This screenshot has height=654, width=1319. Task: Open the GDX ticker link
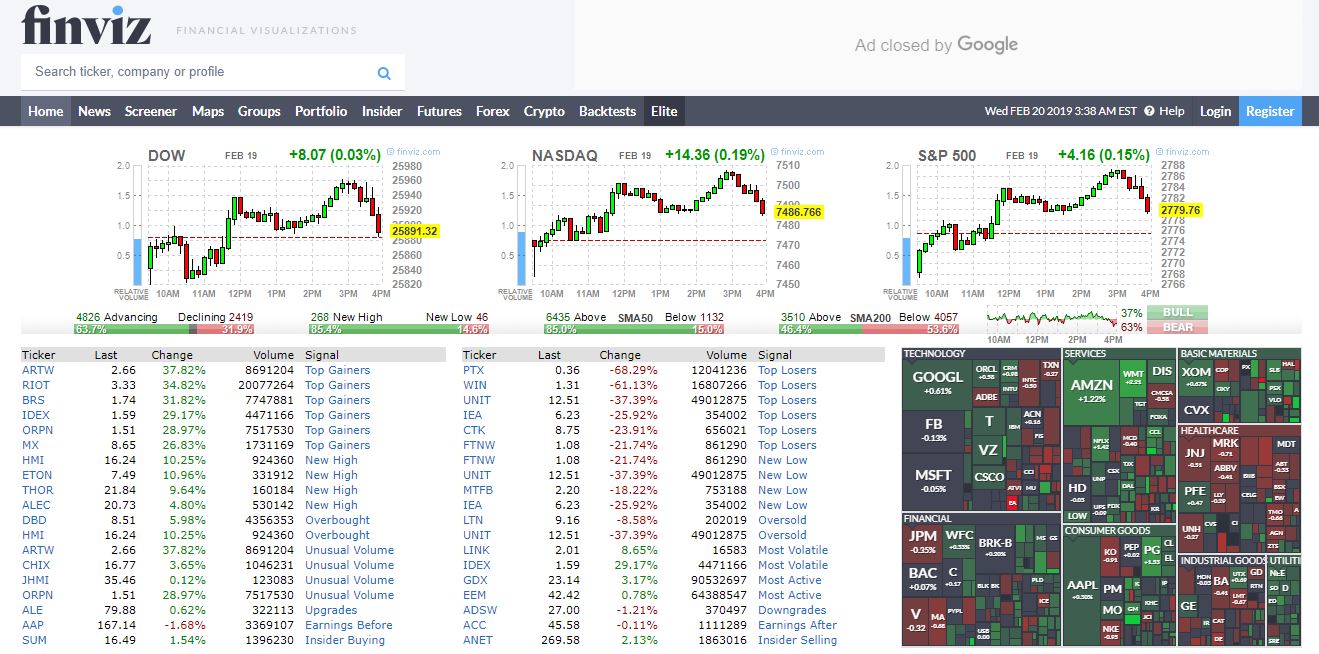click(x=475, y=580)
